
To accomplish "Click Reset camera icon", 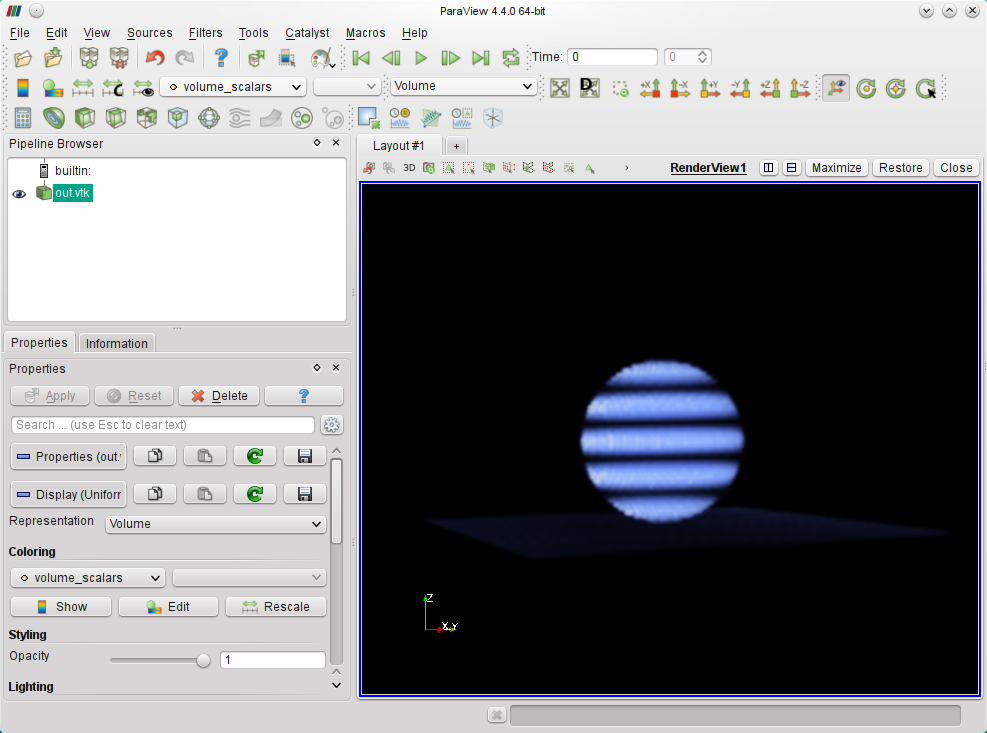I will tap(560, 88).
